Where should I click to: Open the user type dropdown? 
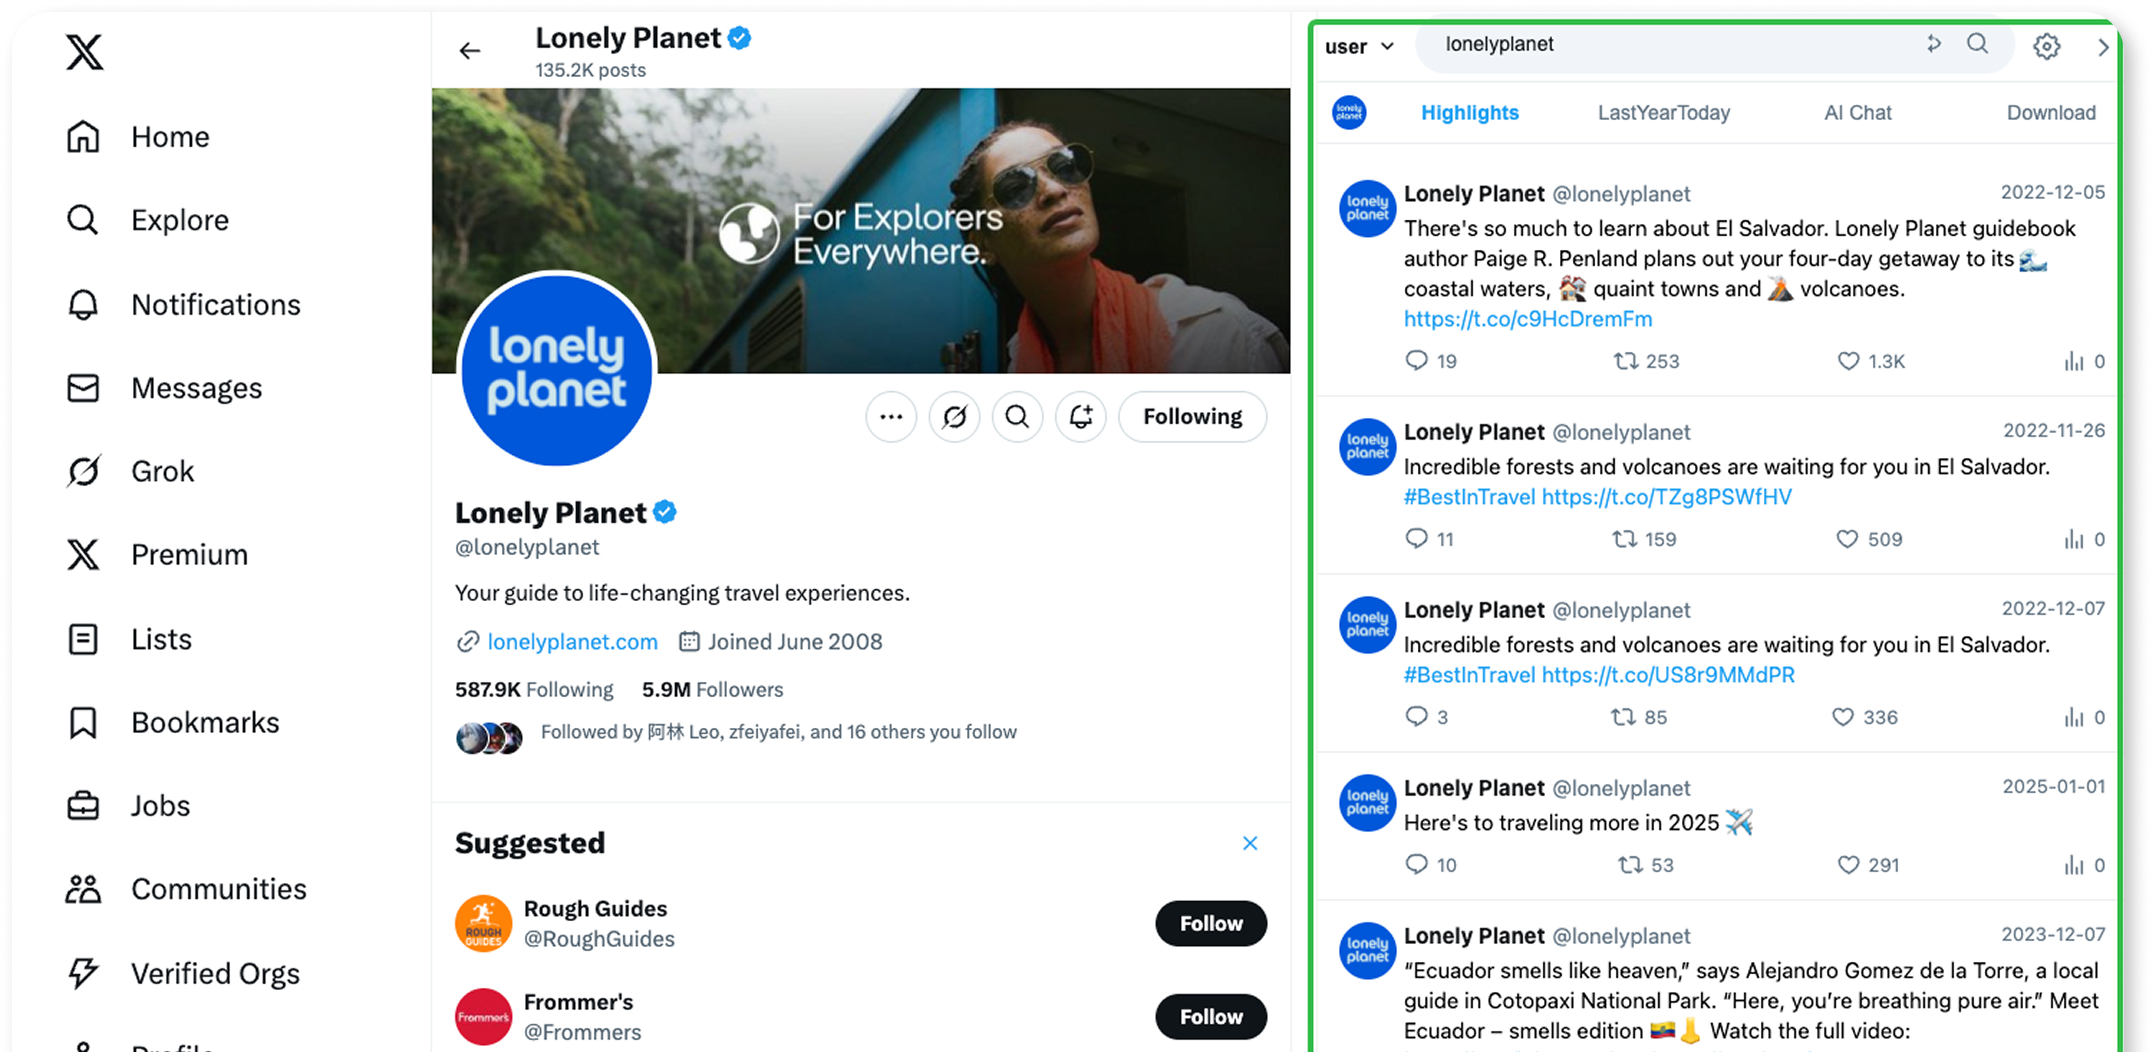(x=1358, y=47)
